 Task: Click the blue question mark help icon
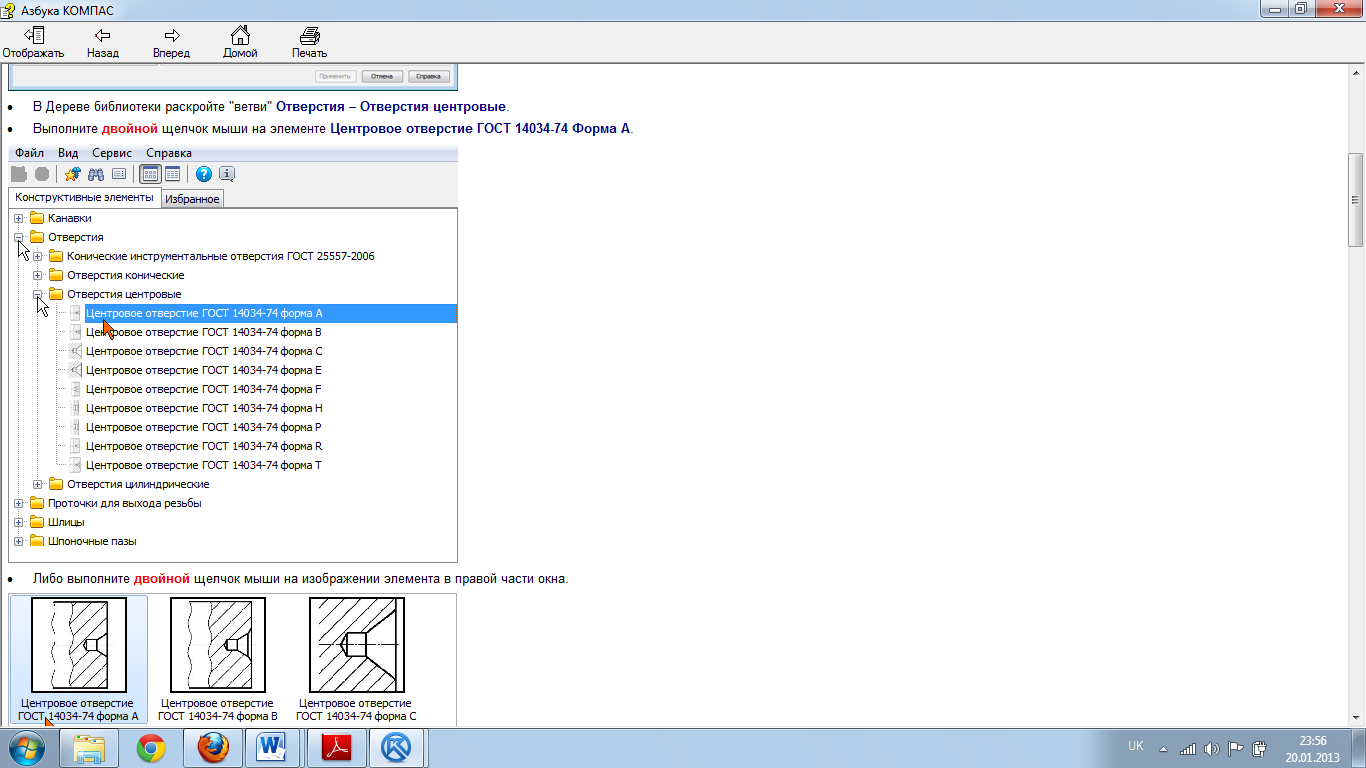pyautogui.click(x=204, y=174)
